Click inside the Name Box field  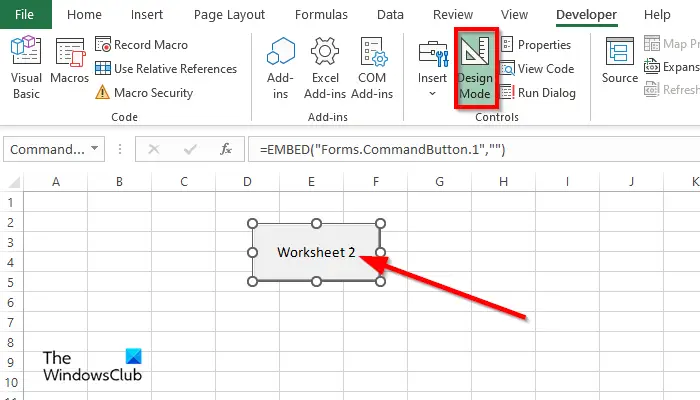(47, 149)
